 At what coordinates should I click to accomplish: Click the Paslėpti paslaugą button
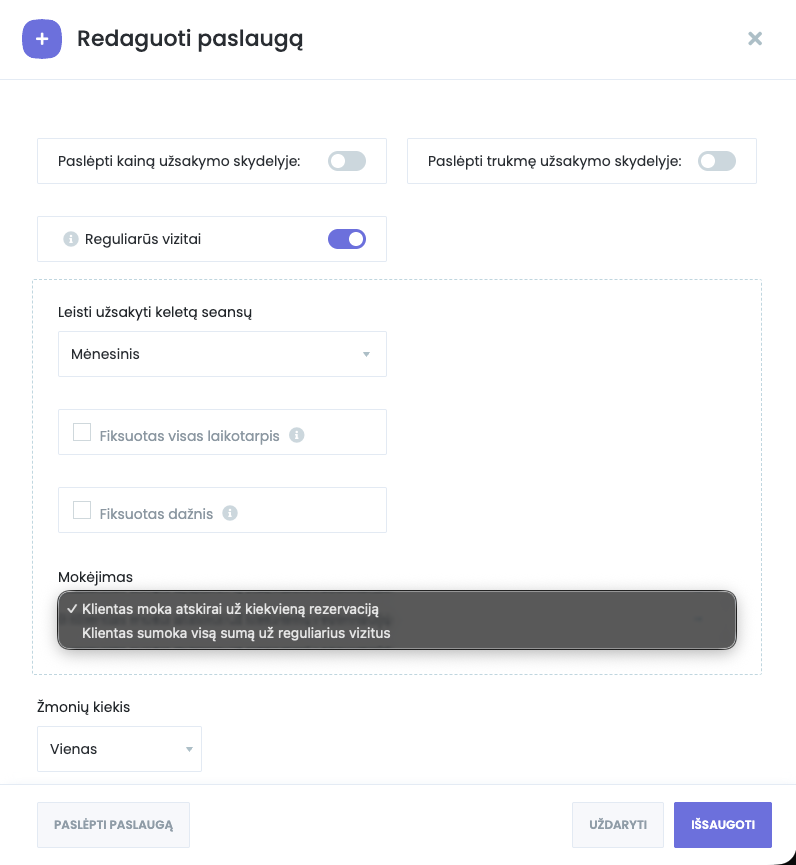pyautogui.click(x=113, y=825)
